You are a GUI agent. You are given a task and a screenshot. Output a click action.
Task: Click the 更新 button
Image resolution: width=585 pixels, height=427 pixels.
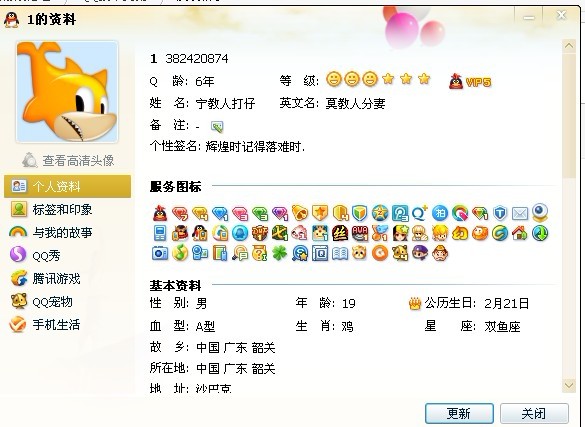[x=459, y=413]
